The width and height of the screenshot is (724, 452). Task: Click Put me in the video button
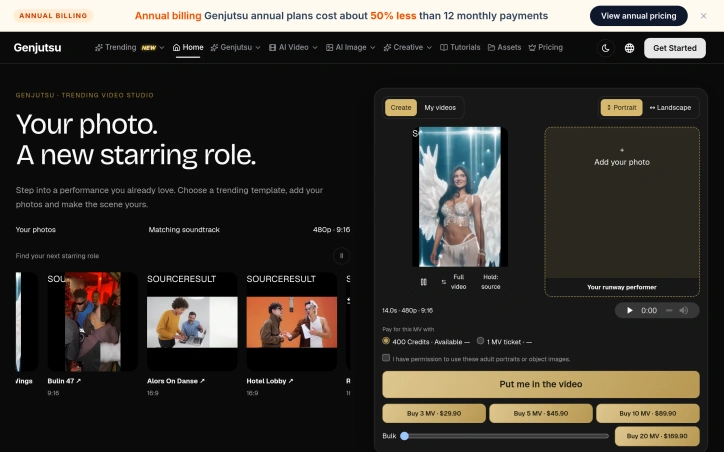point(541,384)
